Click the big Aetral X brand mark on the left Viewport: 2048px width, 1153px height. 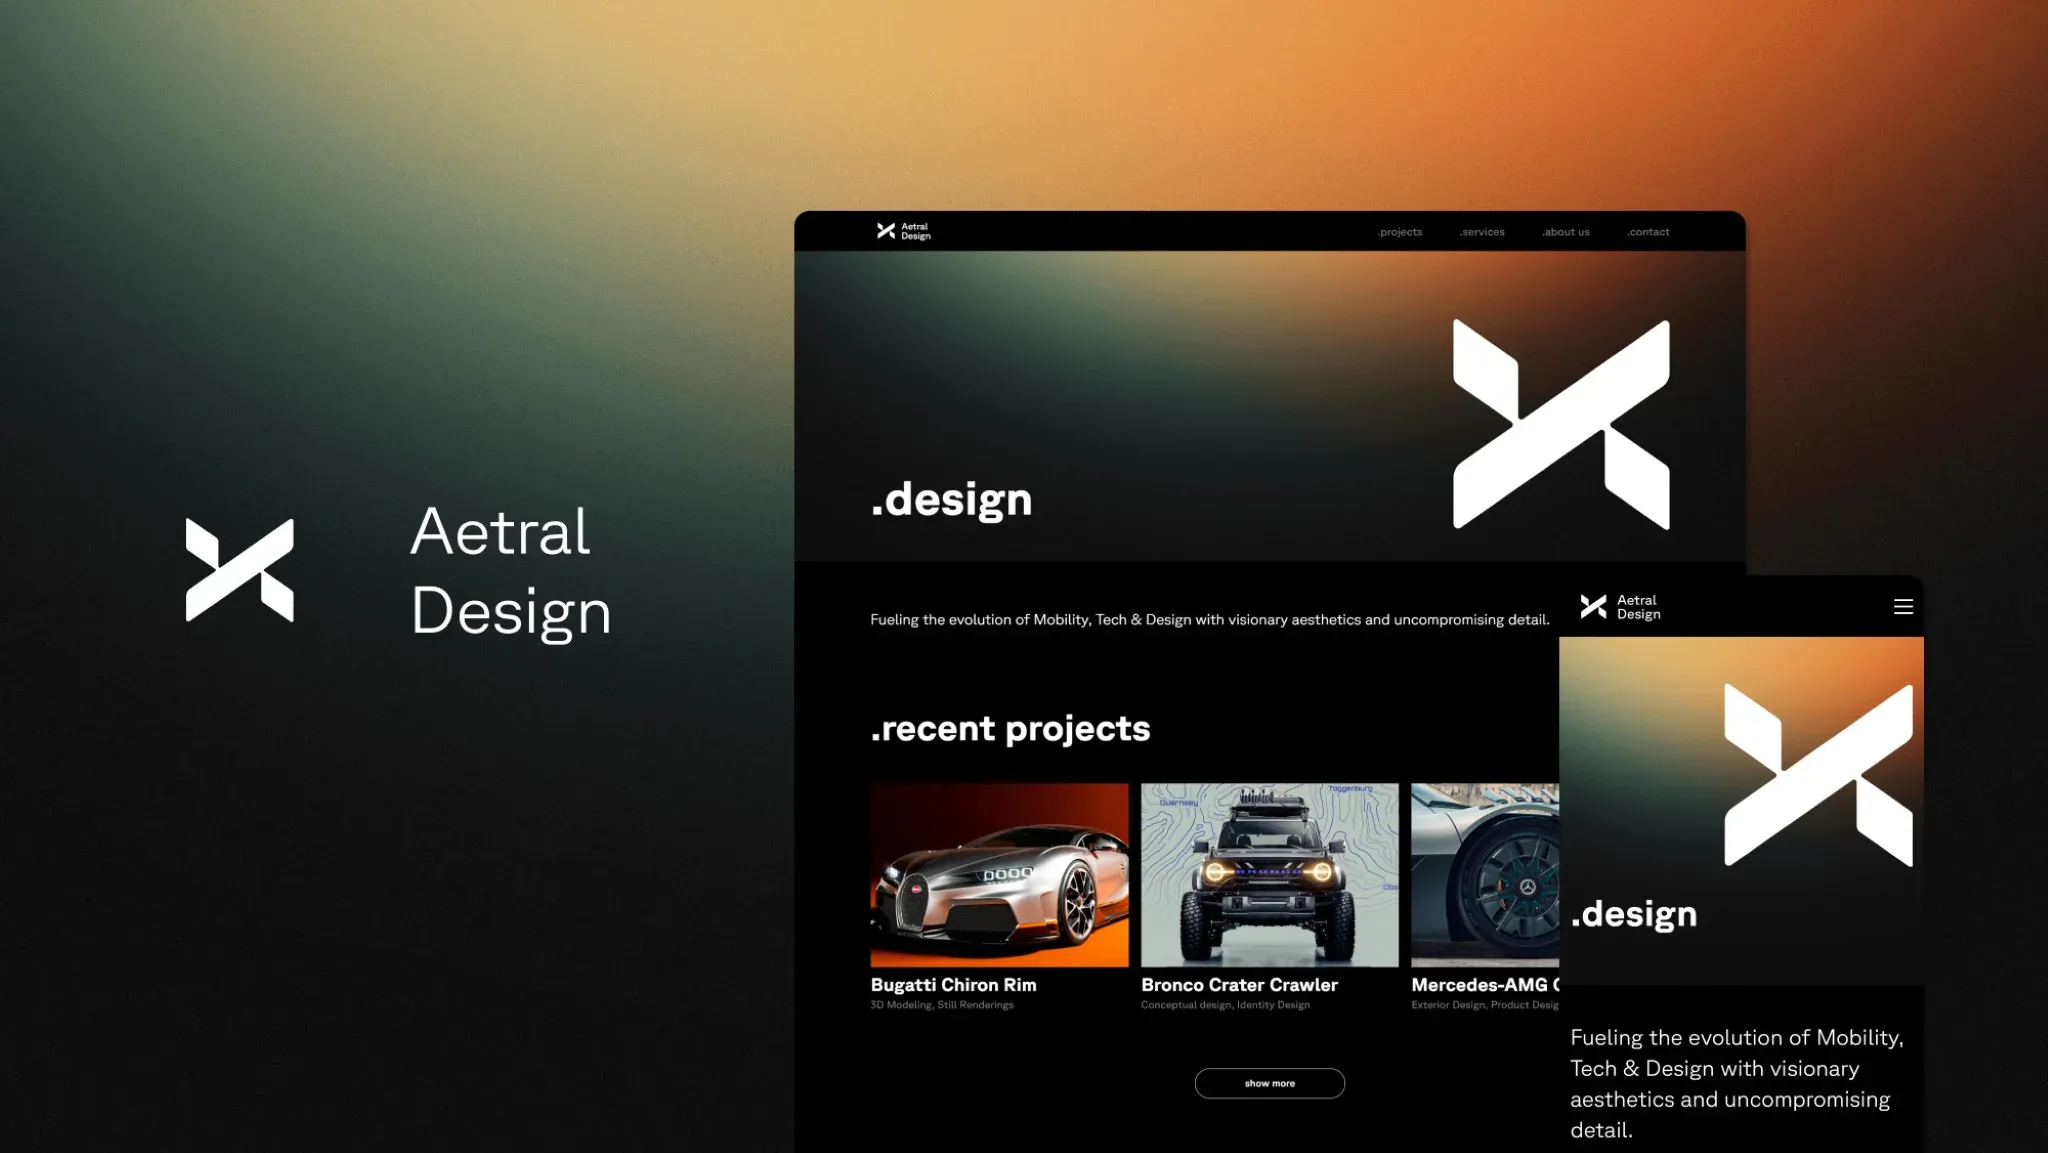(x=240, y=570)
